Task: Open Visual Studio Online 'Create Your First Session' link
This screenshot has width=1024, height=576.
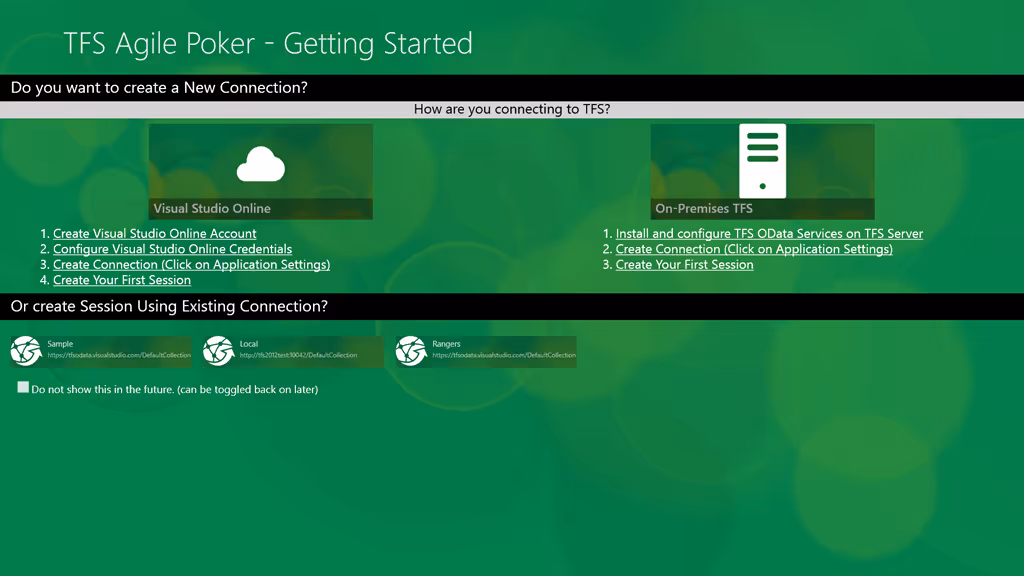Action: 122,280
